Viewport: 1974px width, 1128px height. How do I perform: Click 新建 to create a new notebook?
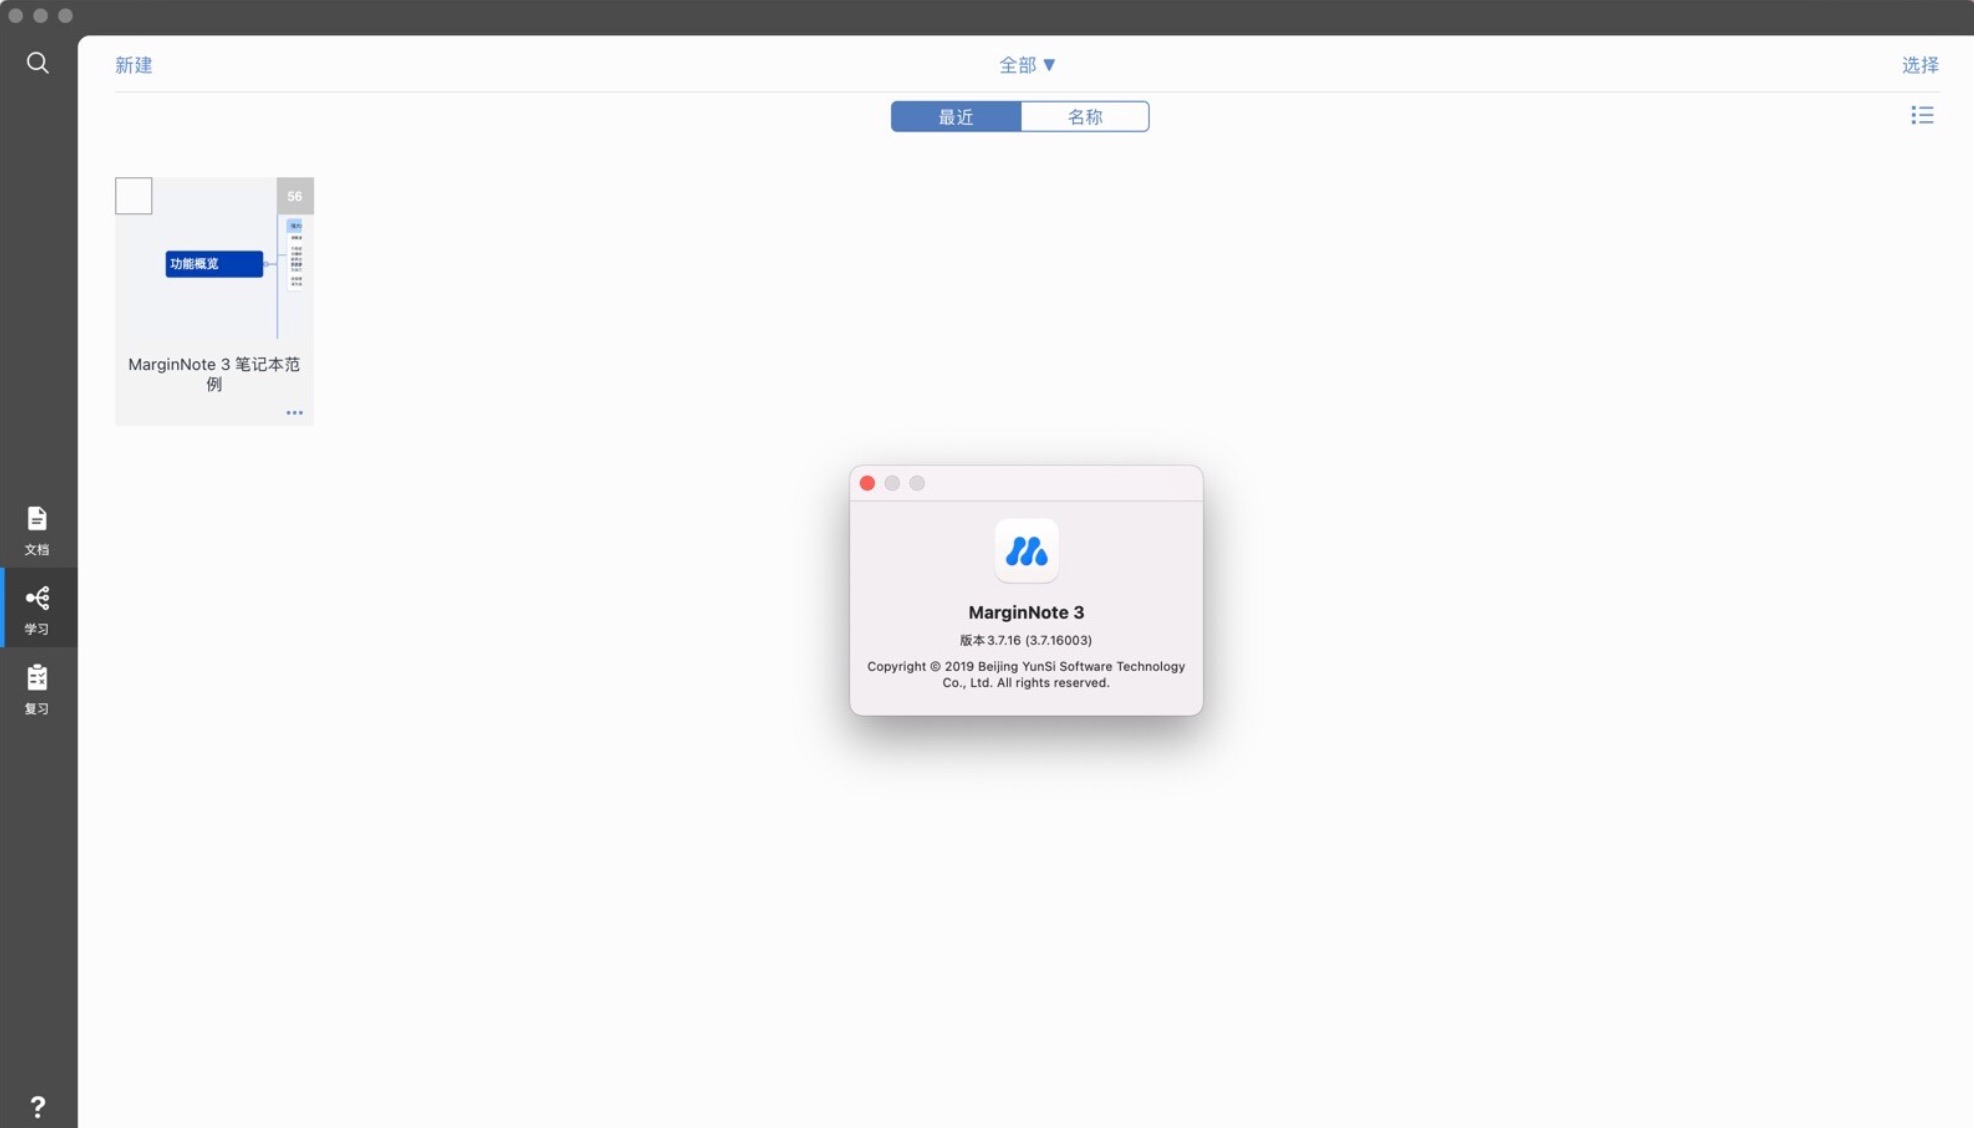[x=133, y=64]
